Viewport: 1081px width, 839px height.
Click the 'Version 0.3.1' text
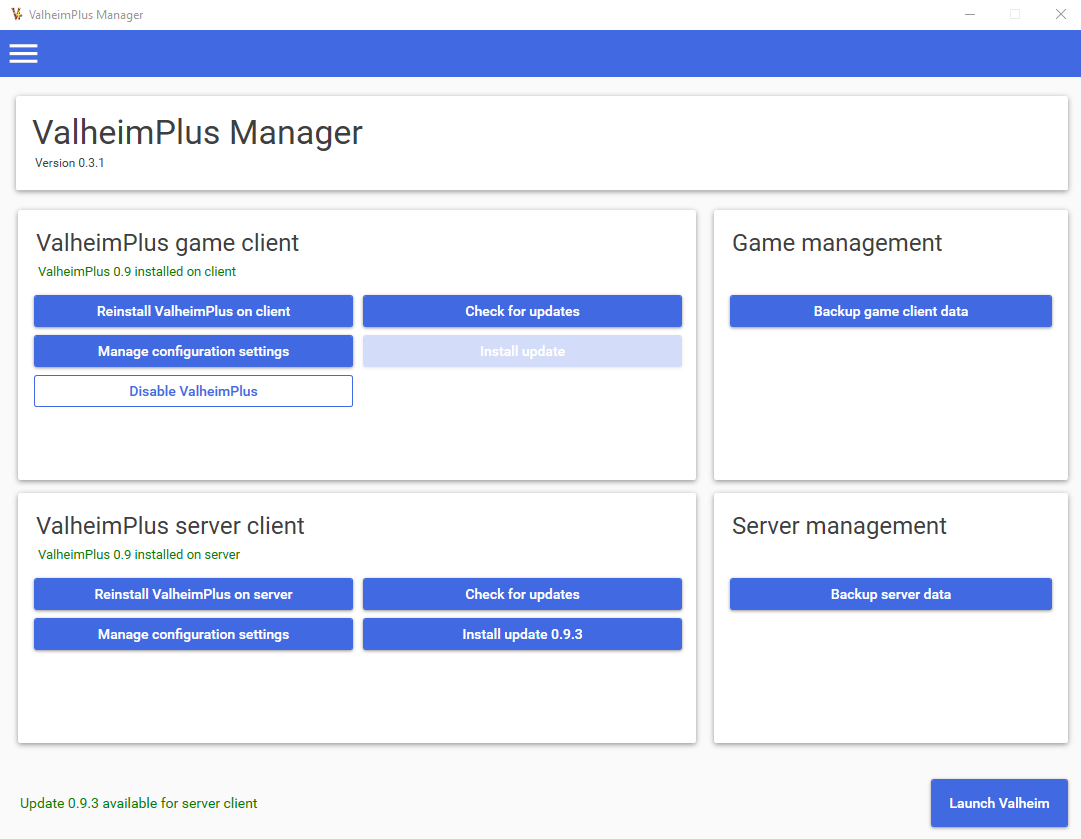point(70,163)
